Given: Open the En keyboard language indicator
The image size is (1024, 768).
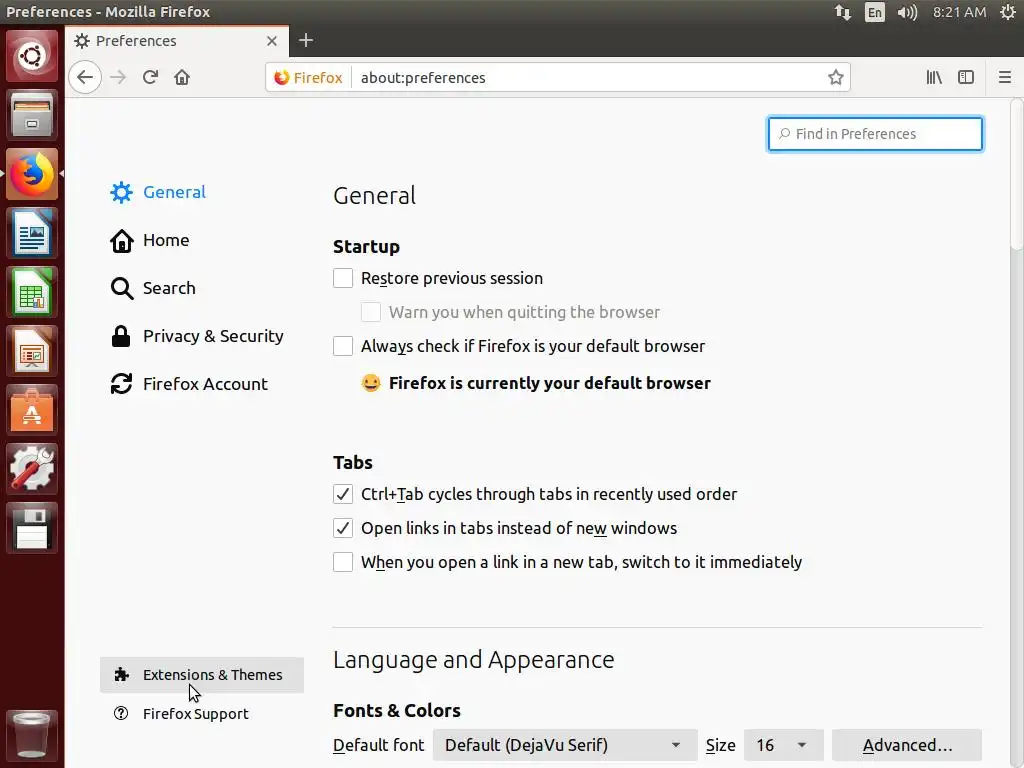Looking at the screenshot, I should pos(874,12).
